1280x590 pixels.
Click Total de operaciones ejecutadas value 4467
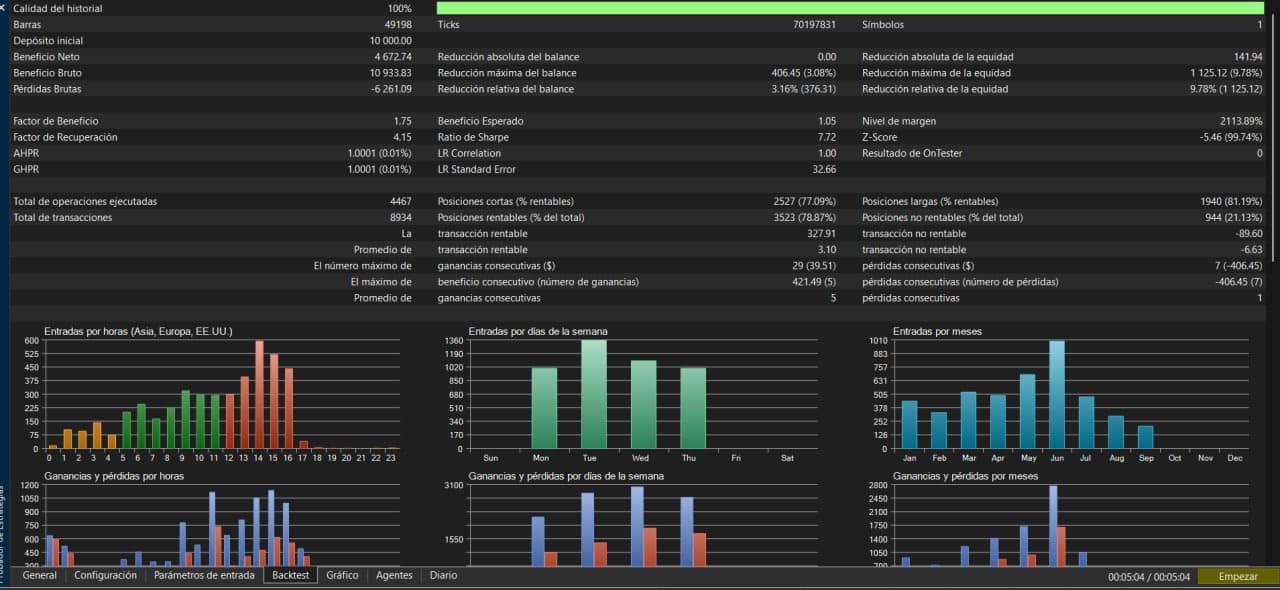click(x=401, y=201)
